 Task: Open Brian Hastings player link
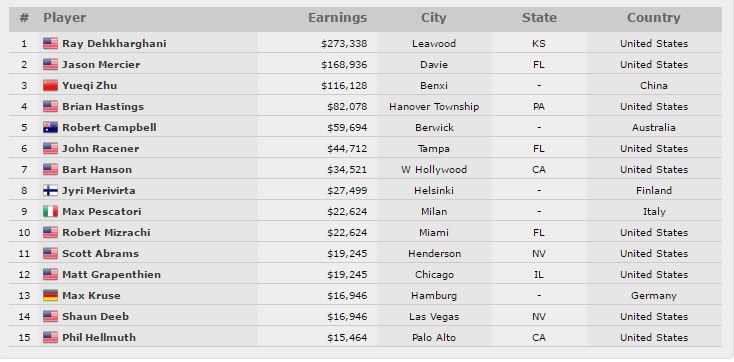103,106
